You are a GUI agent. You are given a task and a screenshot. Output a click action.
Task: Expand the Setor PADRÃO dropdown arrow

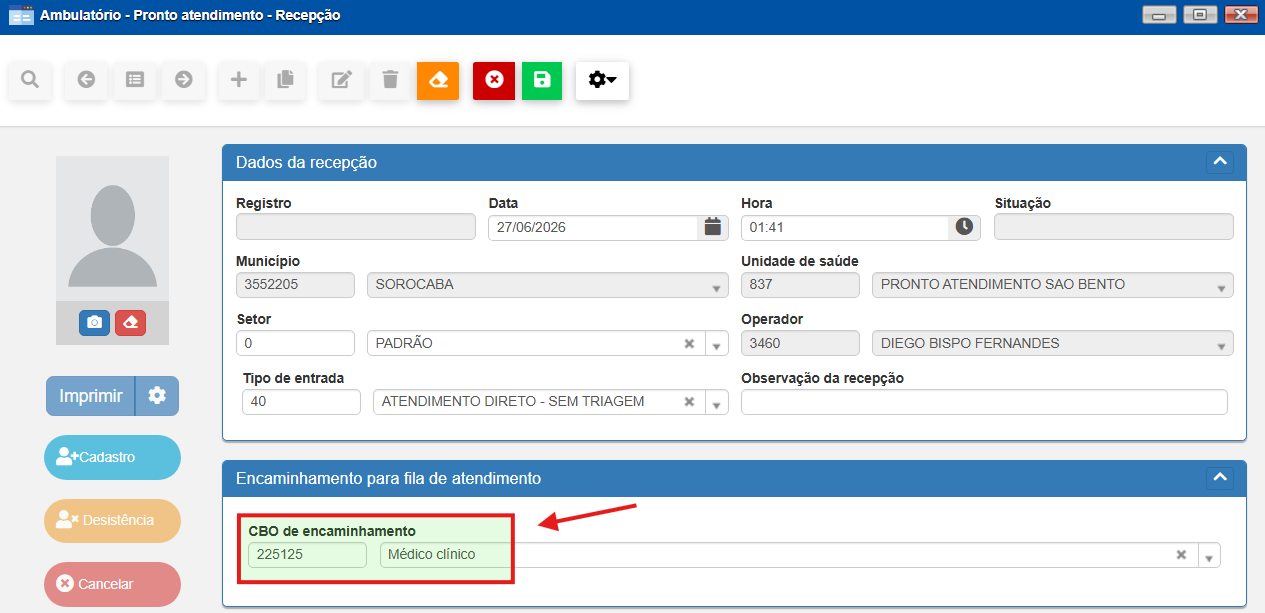point(717,344)
